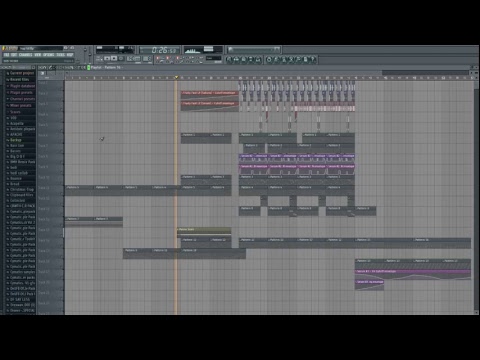The width and height of the screenshot is (480, 360).
Task: Toggle pattern/song playback mode switch
Action: 99,59
